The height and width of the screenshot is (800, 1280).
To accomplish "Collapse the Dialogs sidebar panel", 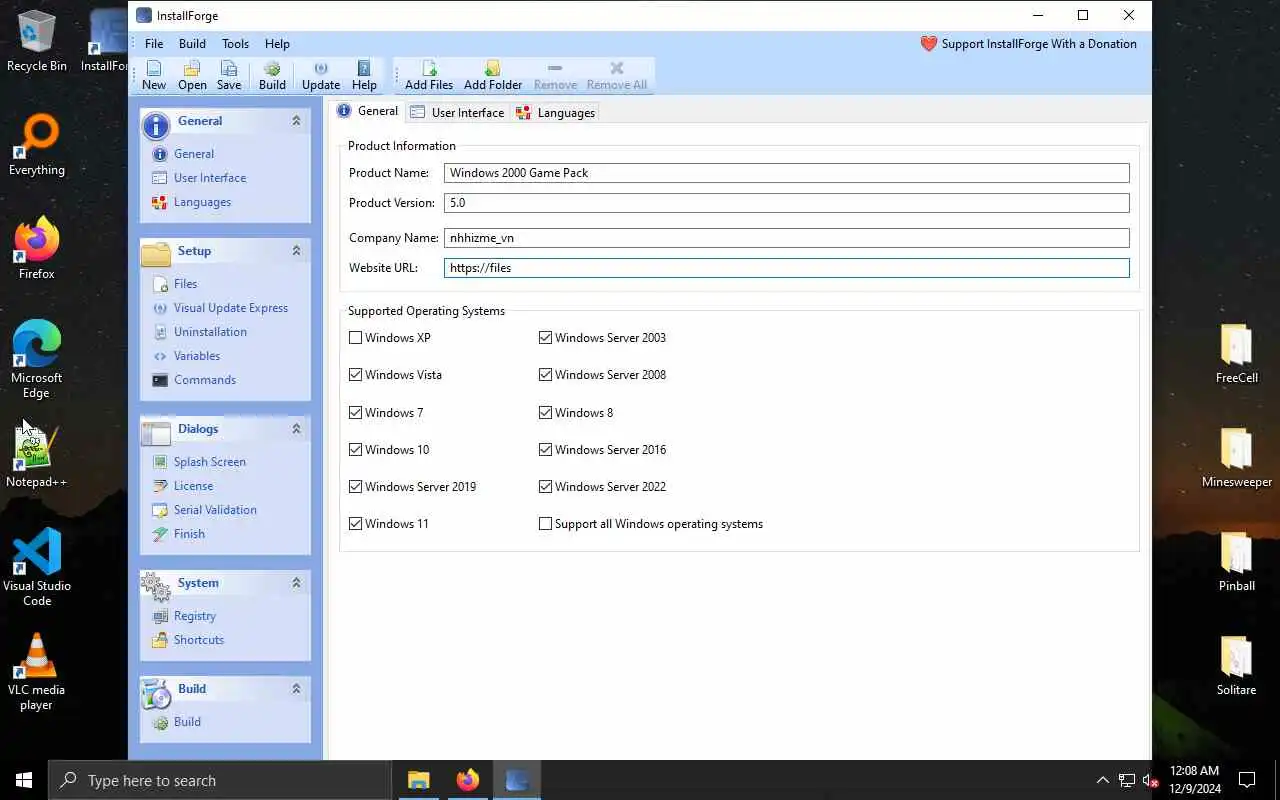I will point(296,429).
